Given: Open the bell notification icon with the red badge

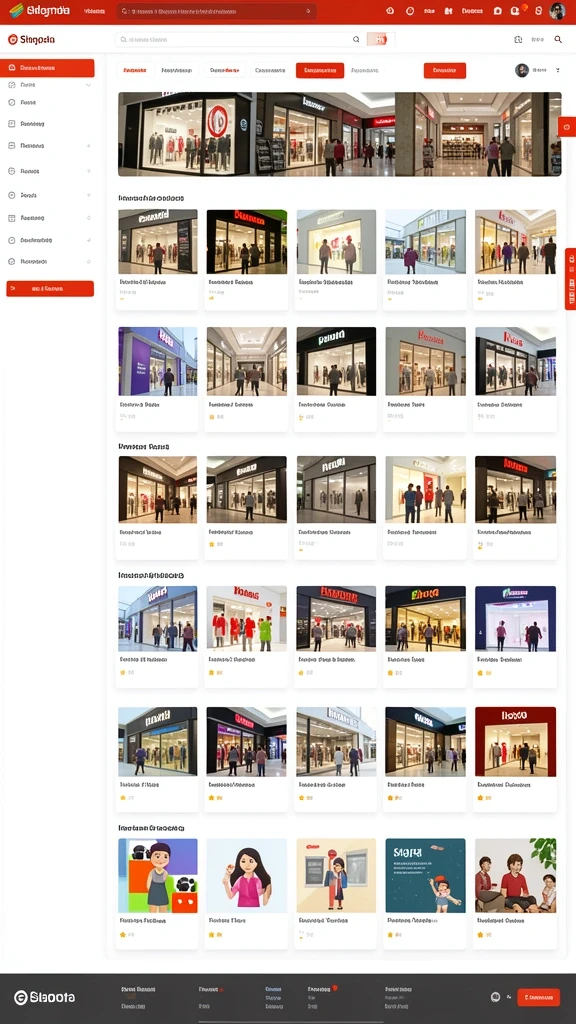Looking at the screenshot, I should coord(515,10).
